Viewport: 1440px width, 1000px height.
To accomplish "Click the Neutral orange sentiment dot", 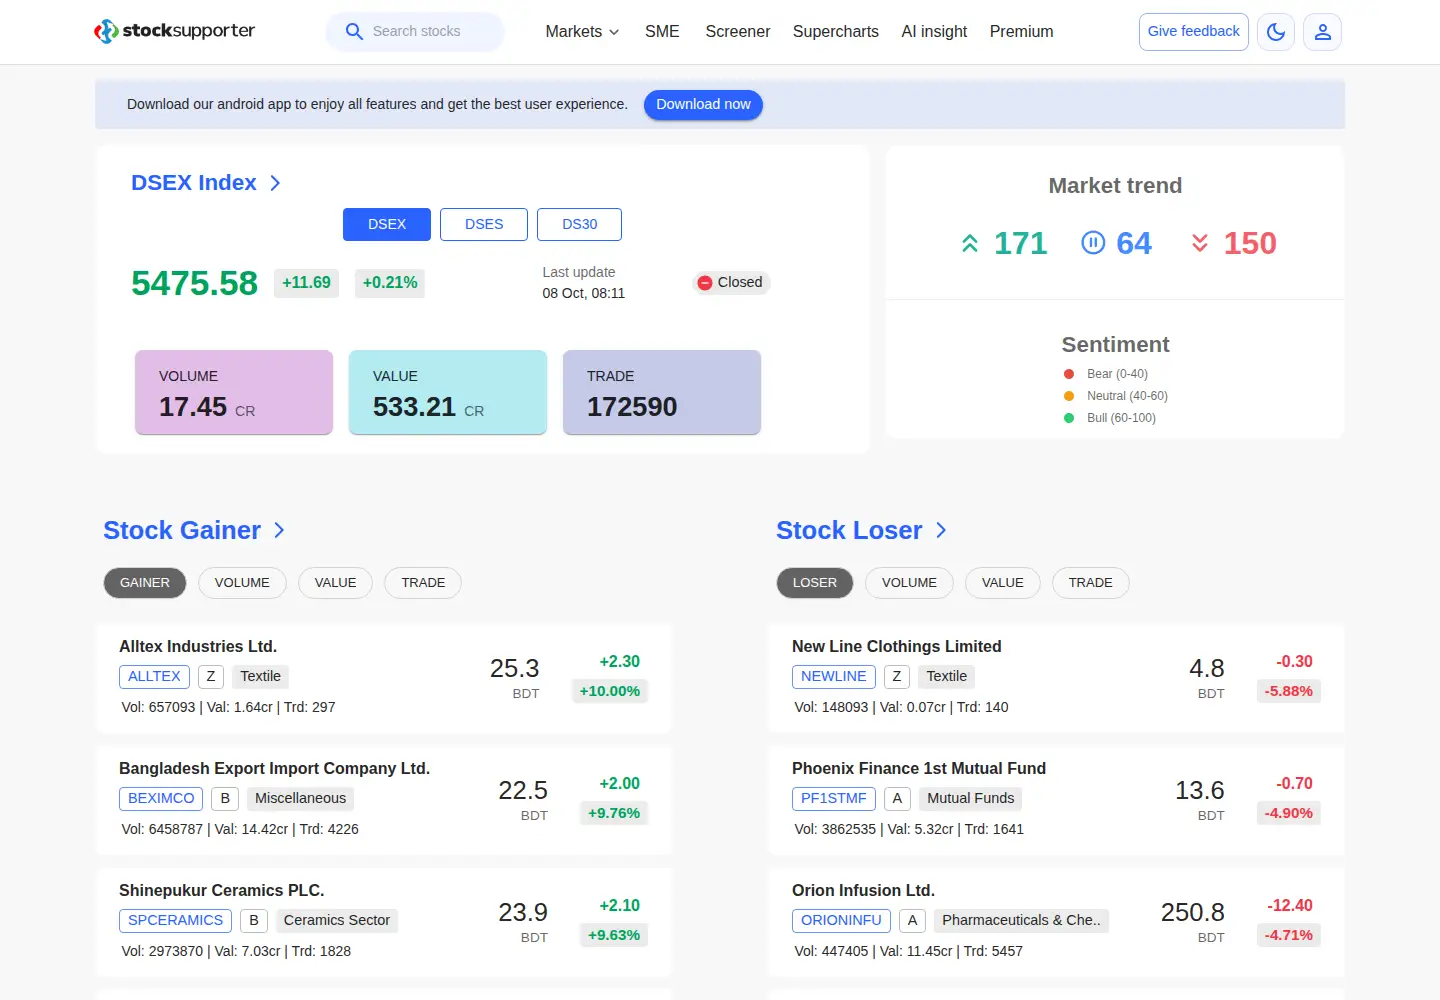I will [1069, 396].
